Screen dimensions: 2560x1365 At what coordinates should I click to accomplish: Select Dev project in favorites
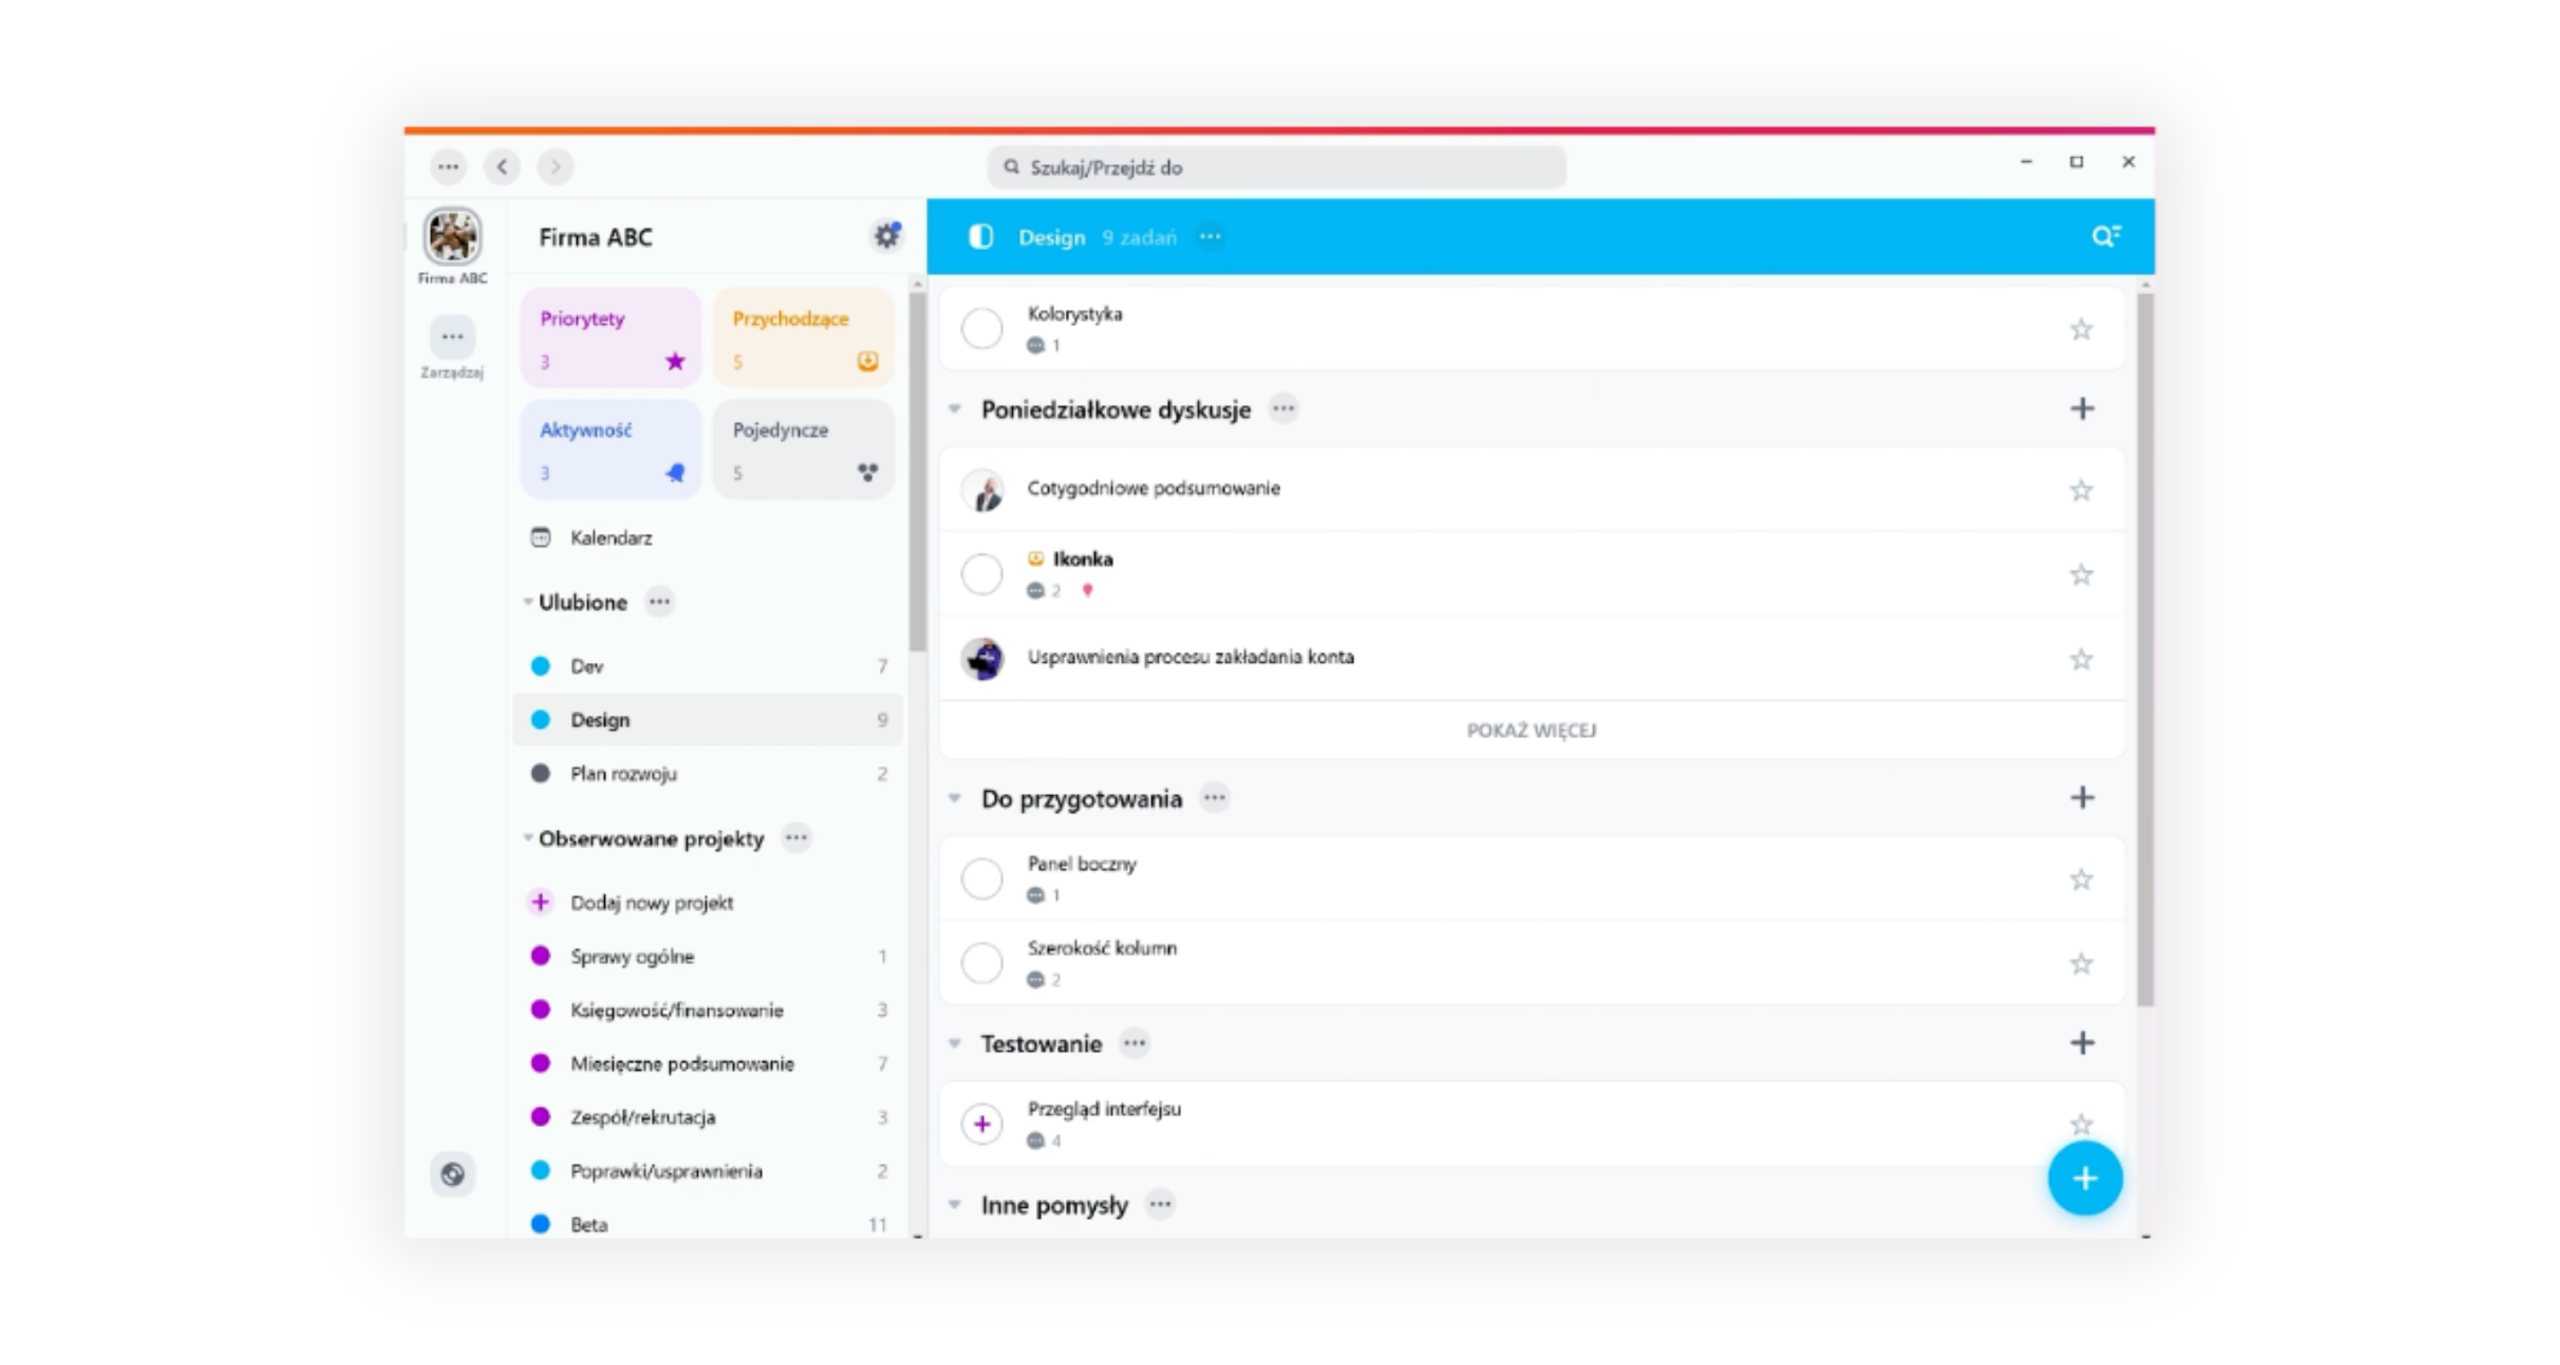[707, 665]
